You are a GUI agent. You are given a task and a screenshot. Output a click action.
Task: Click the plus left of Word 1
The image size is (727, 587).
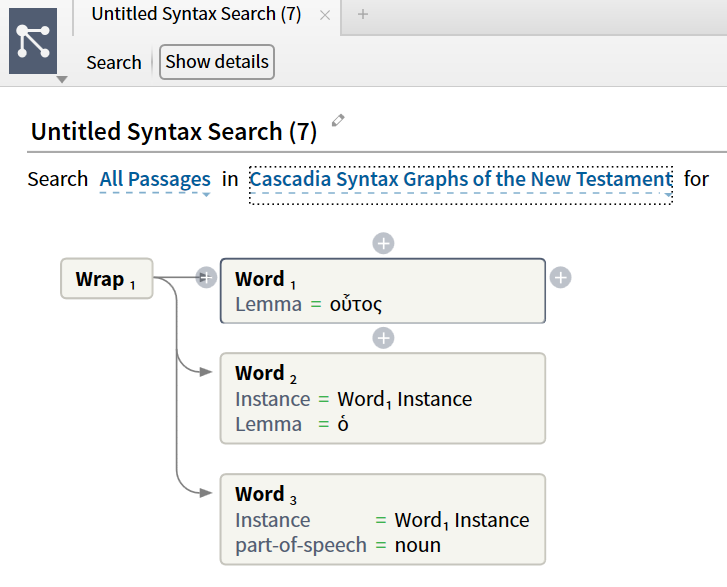(207, 277)
